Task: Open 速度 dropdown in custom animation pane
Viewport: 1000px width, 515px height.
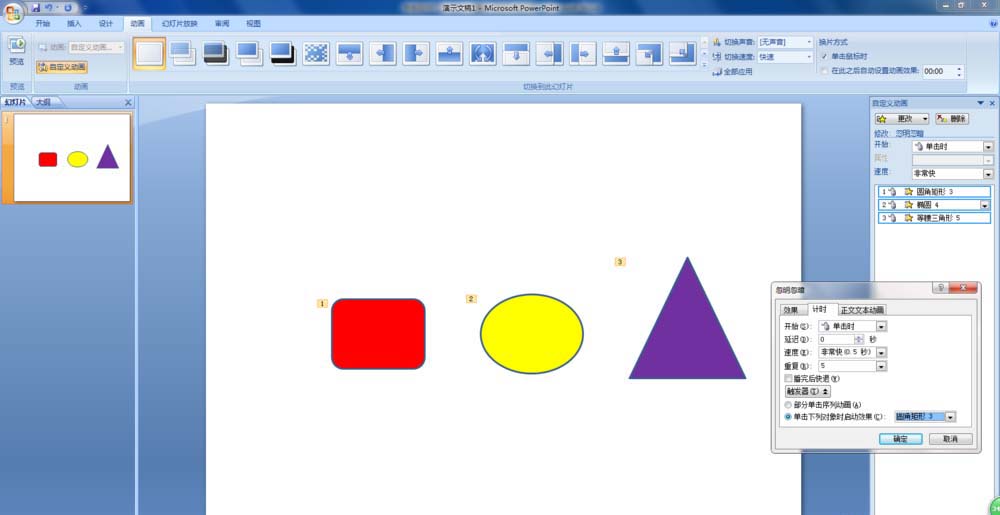Action: [988, 173]
